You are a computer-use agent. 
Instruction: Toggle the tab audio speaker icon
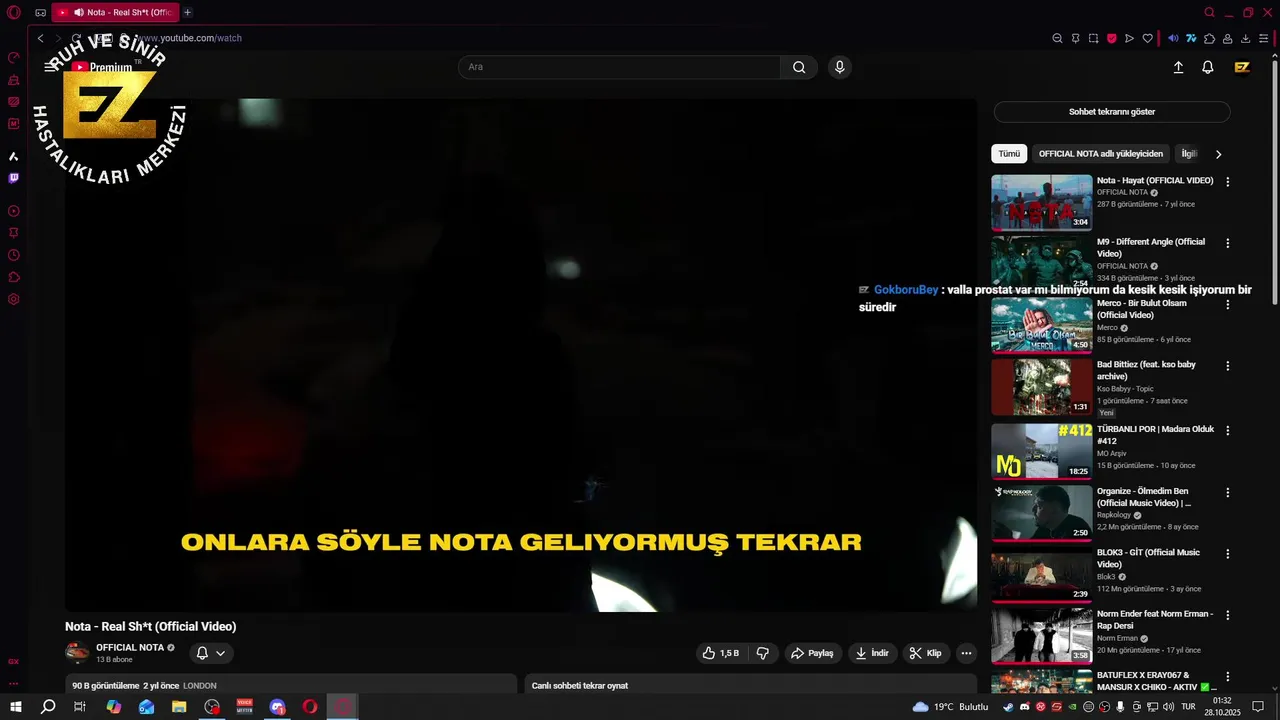(x=78, y=12)
